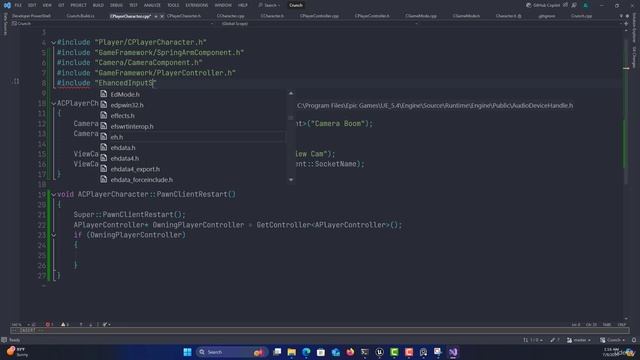Open GitHub Copilot button
640x360 pixels.
click(x=543, y=5)
